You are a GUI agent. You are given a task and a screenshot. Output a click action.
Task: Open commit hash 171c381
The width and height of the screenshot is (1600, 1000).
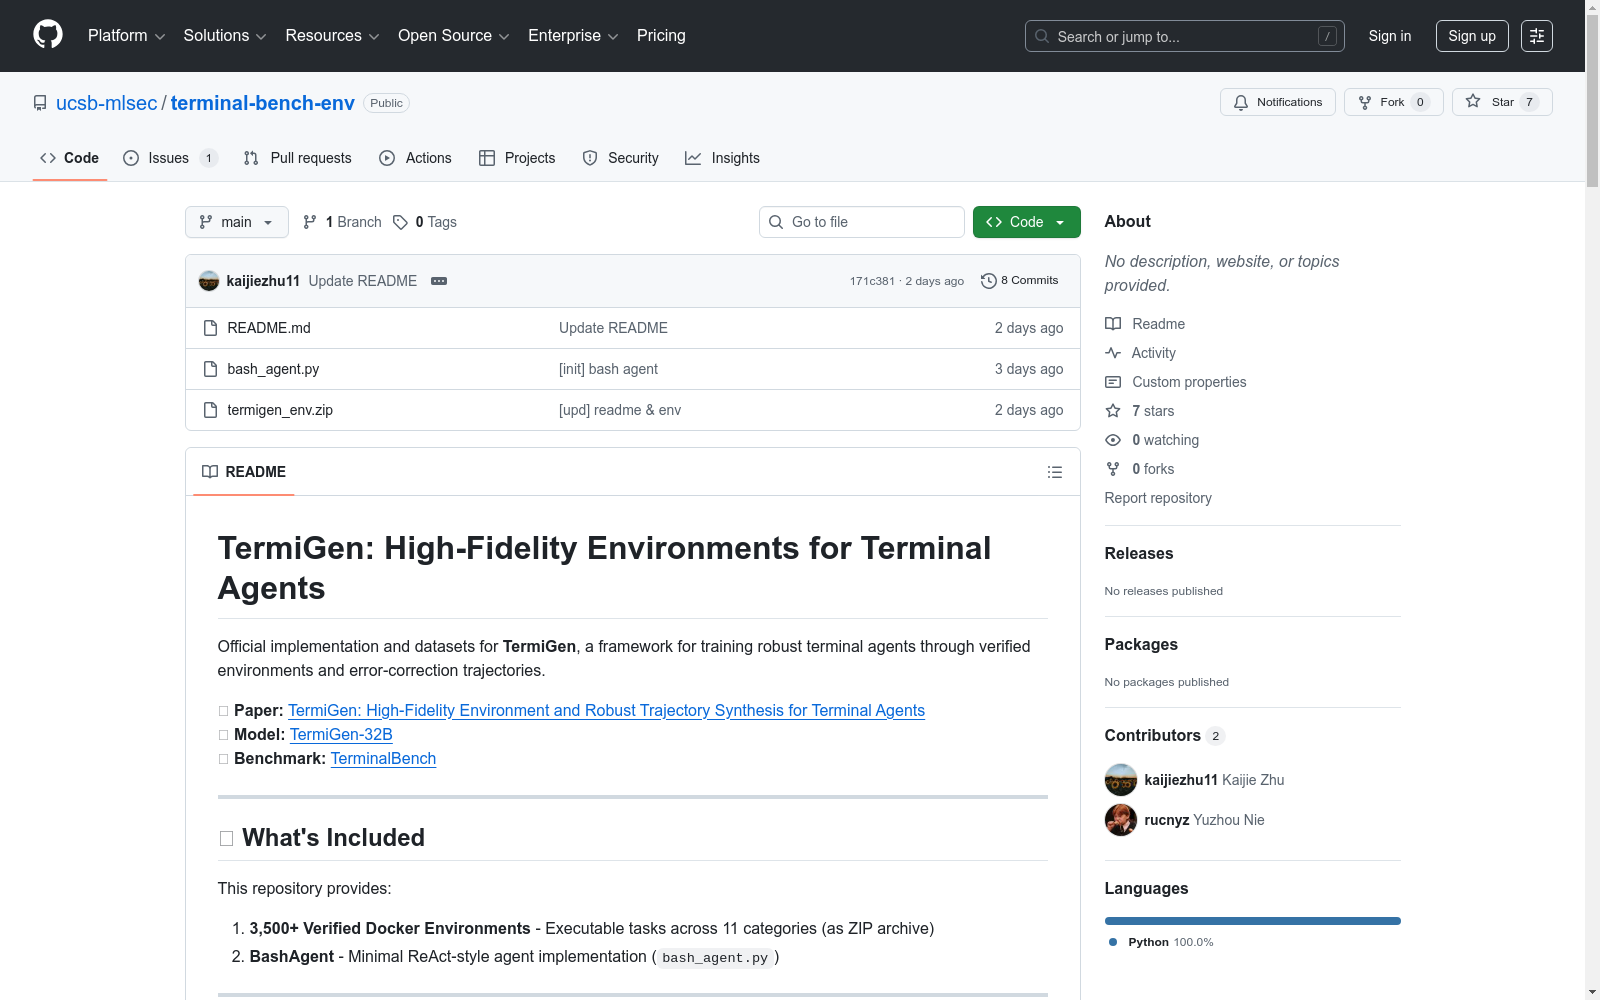(872, 281)
